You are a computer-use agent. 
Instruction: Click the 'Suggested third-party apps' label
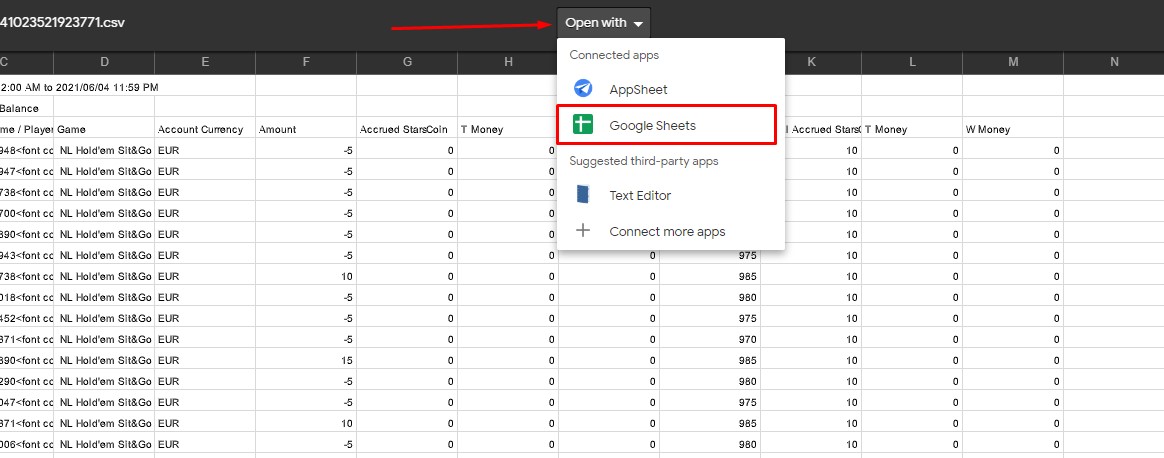pos(644,160)
